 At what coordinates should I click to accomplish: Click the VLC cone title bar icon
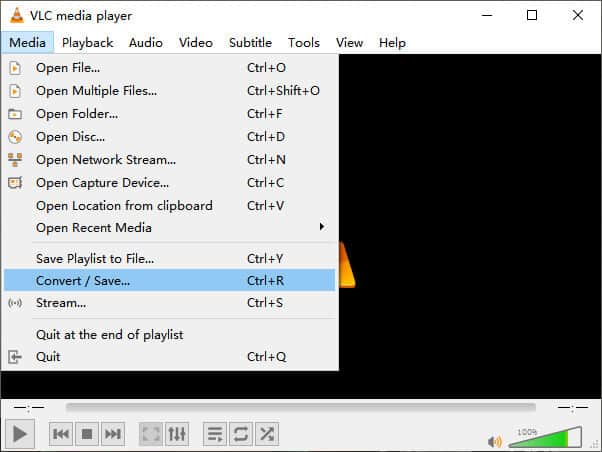tap(16, 15)
